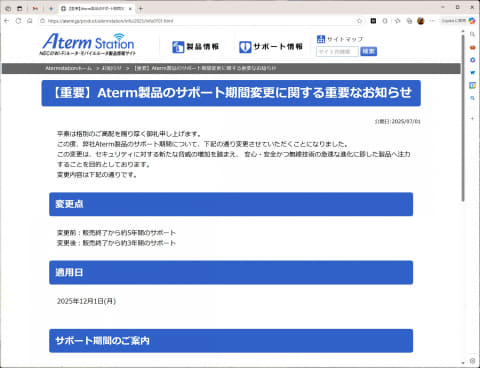The height and width of the screenshot is (368, 480).
Task: Reload the page with refresh icon
Action: (18, 21)
